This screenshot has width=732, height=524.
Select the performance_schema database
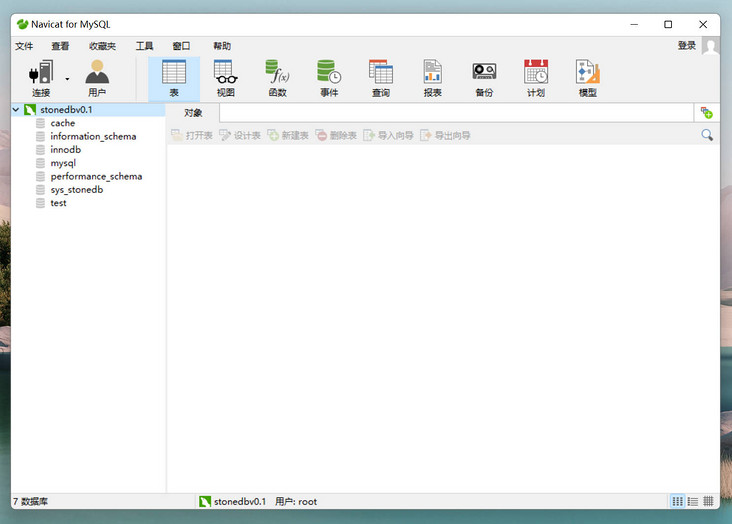(96, 177)
